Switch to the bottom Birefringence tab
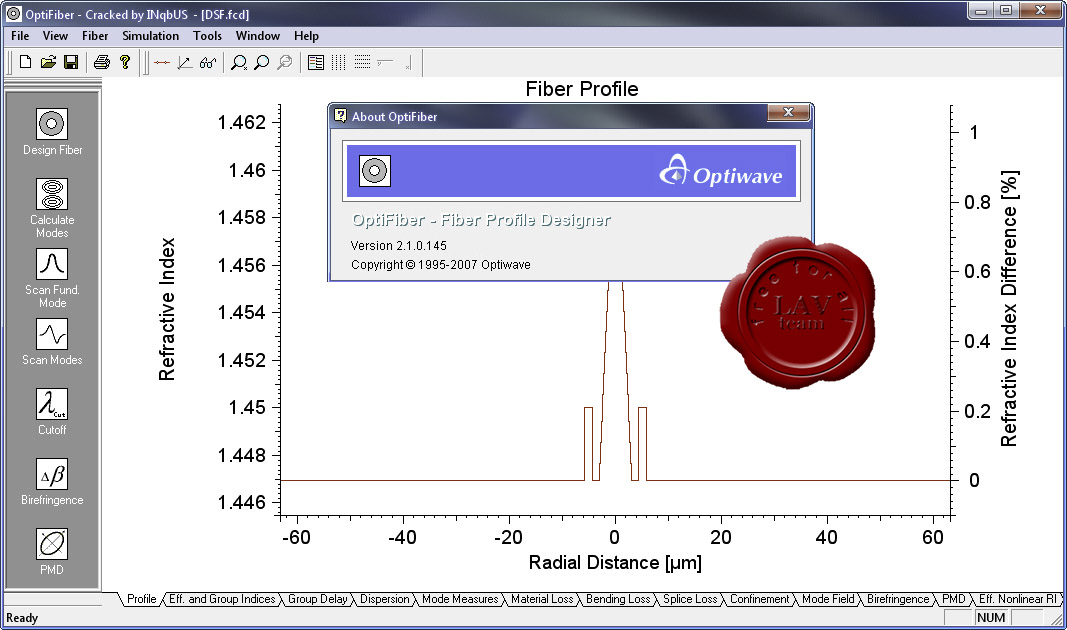 tap(898, 599)
